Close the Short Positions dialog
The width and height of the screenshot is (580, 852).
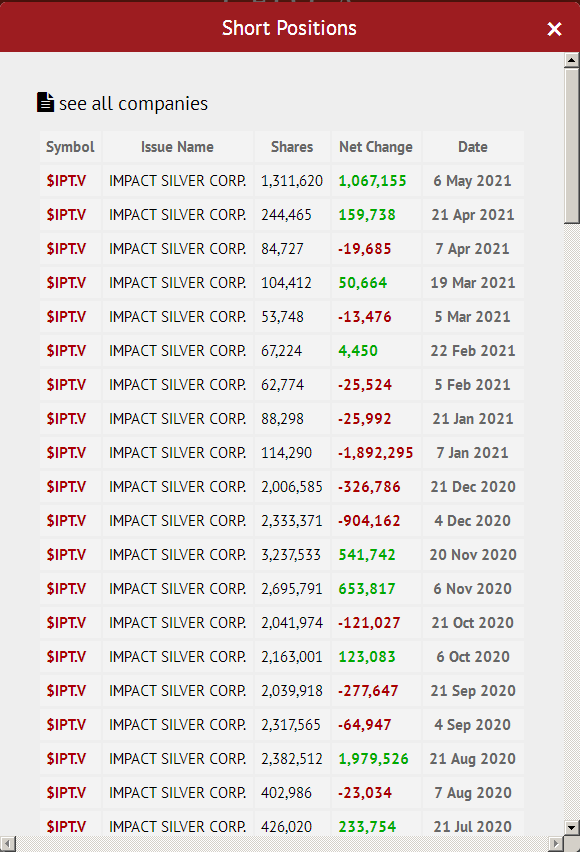click(x=554, y=29)
